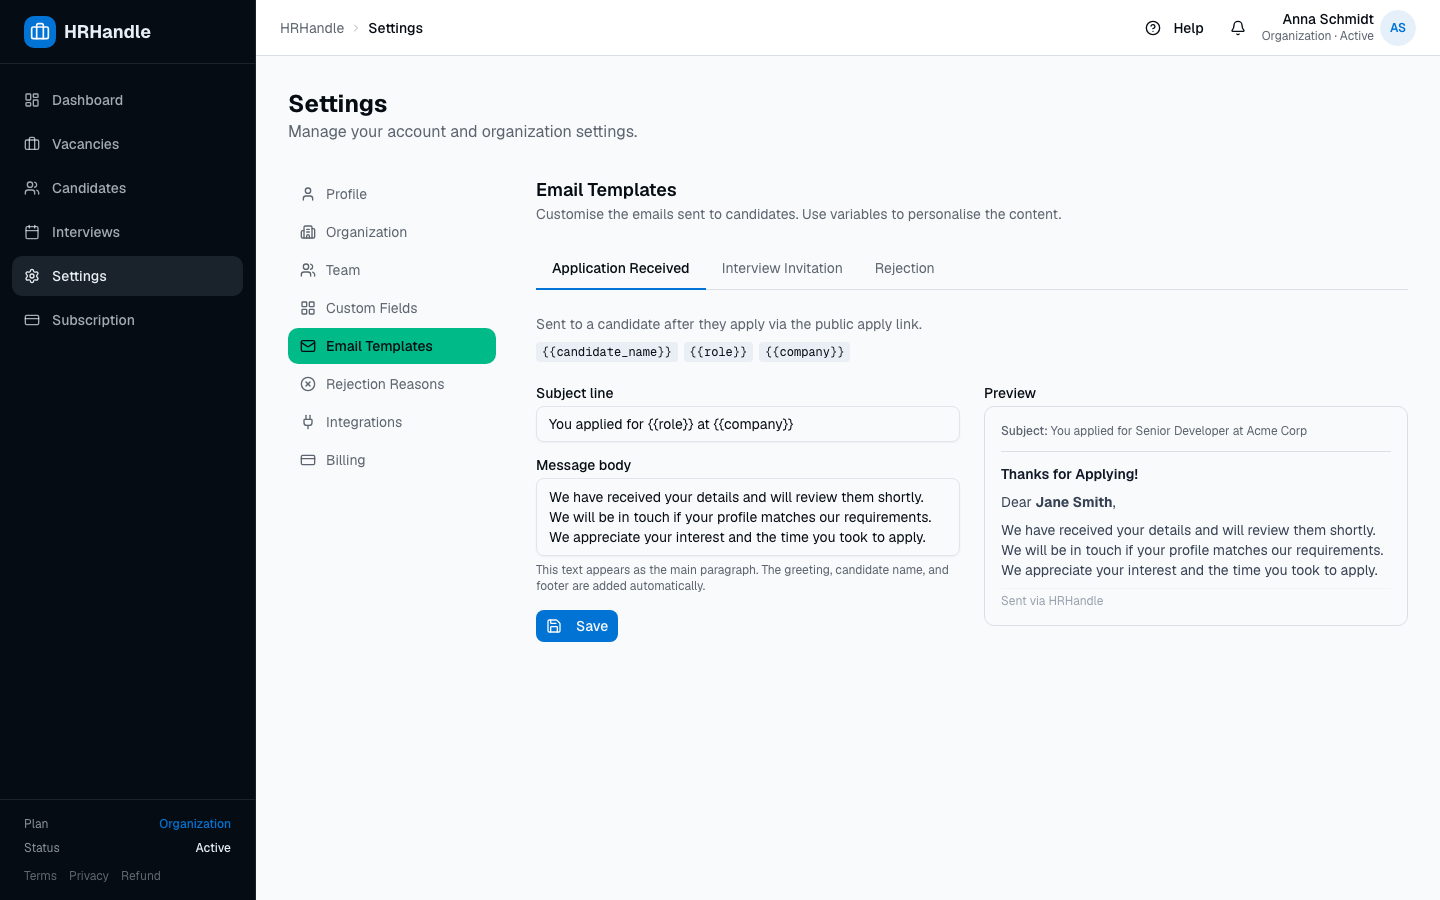Click the Anna Schmidt account name
This screenshot has width=1440, height=900.
click(1328, 19)
